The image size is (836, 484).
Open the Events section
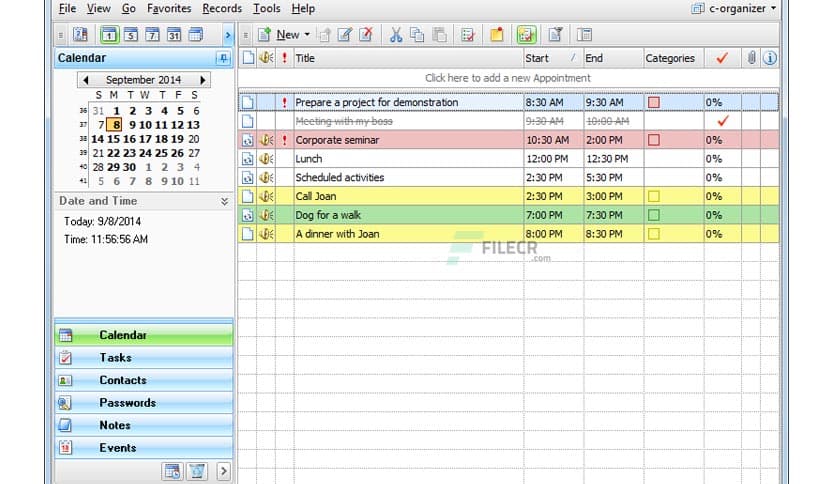click(143, 448)
